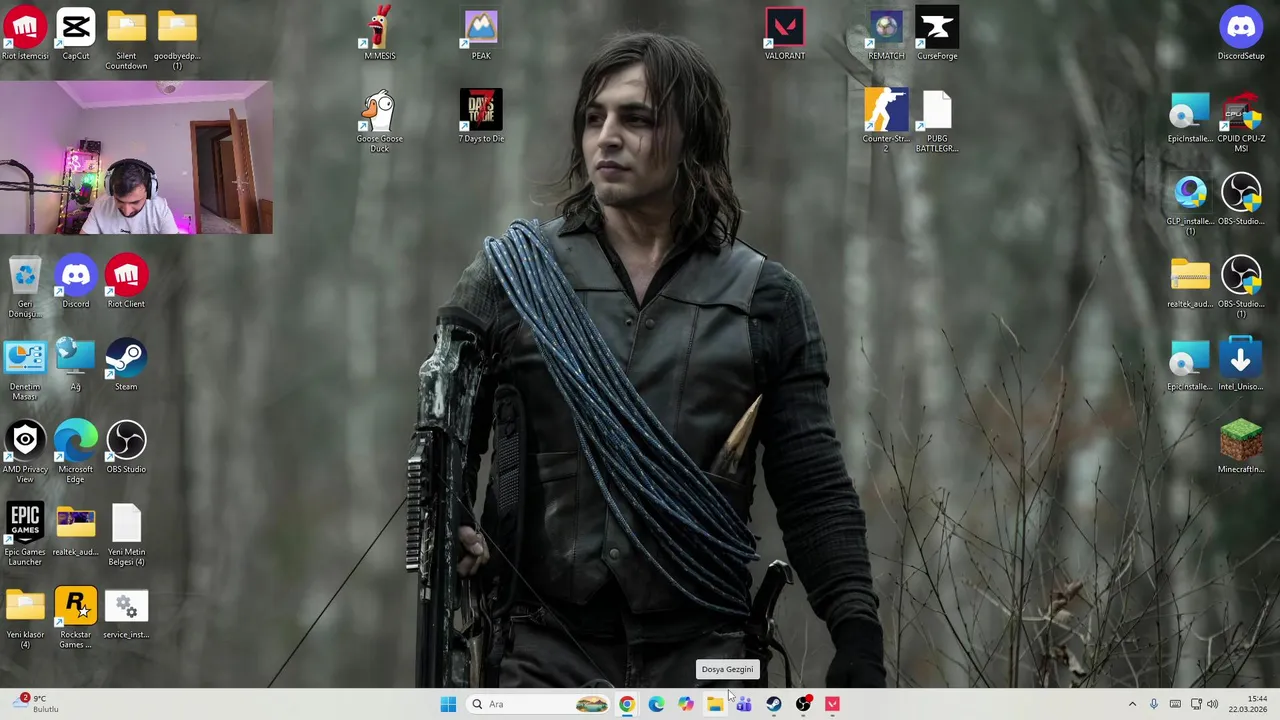Open Microsoft Edge from the taskbar
This screenshot has width=1280, height=720.
point(656,704)
